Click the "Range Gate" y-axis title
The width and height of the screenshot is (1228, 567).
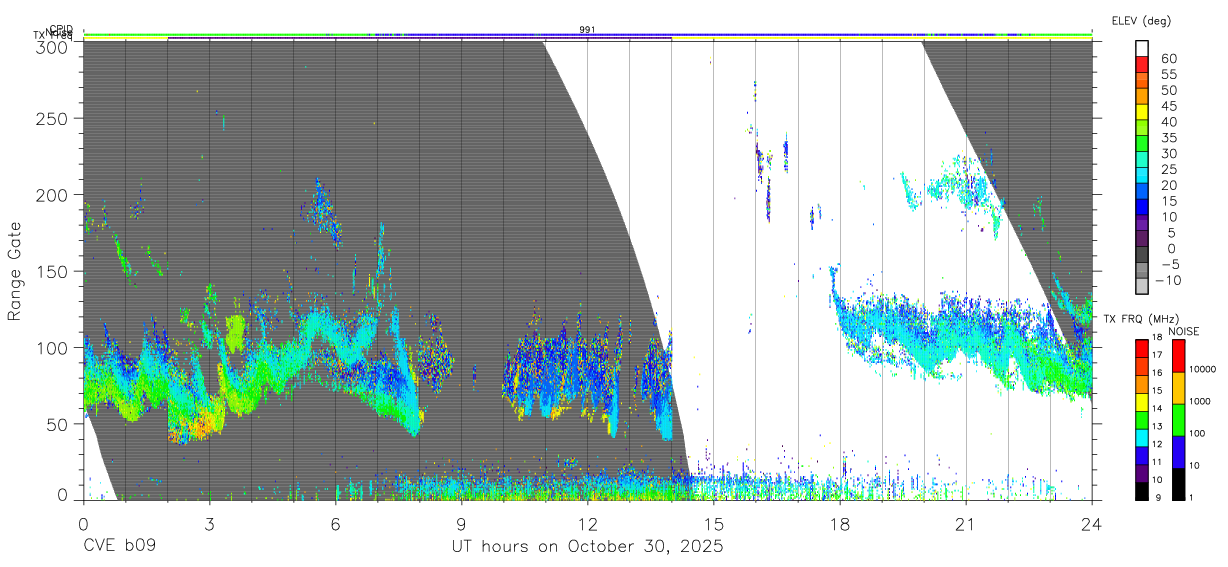coord(15,271)
